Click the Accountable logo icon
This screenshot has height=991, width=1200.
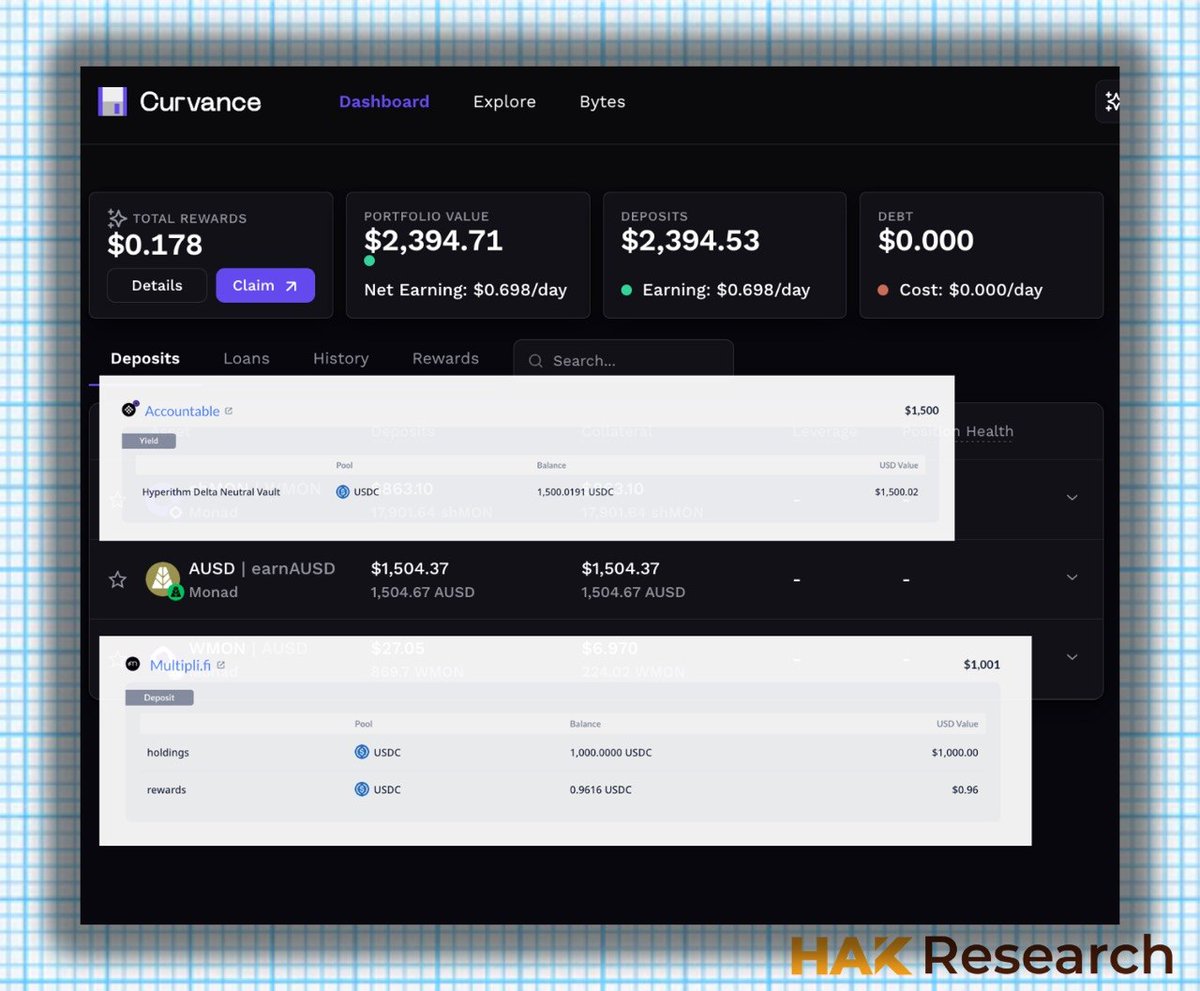(x=130, y=409)
